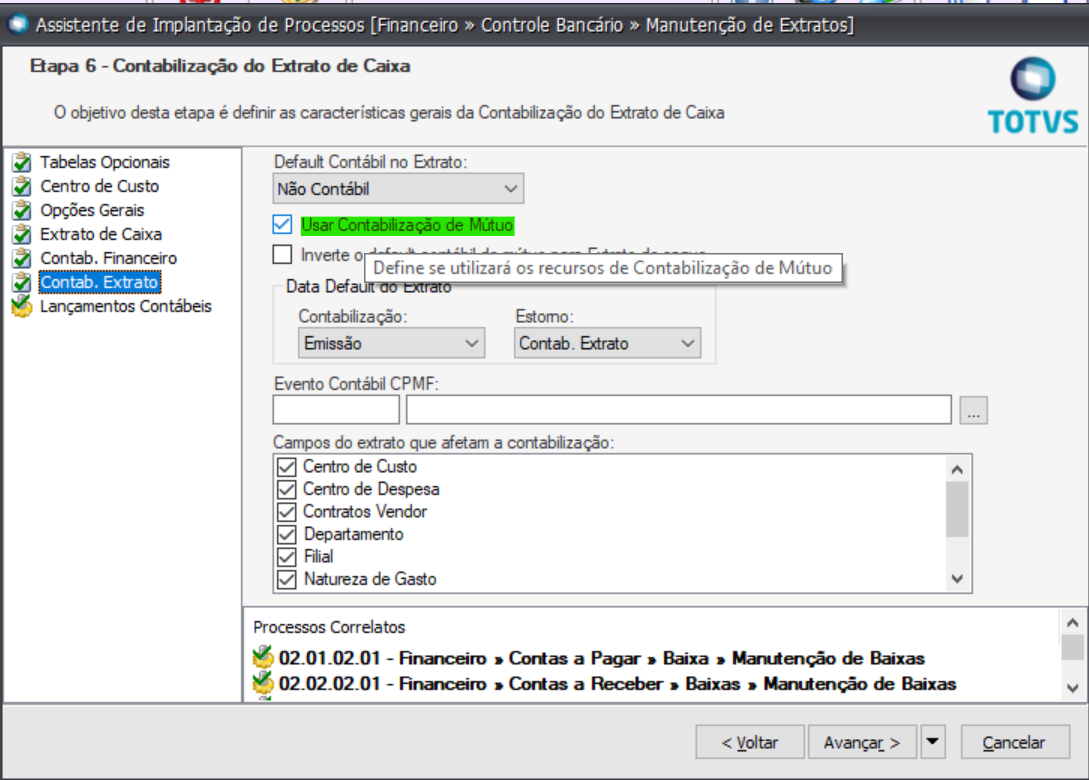Click the Tabelas Opcionais step checkmark icon

point(22,162)
